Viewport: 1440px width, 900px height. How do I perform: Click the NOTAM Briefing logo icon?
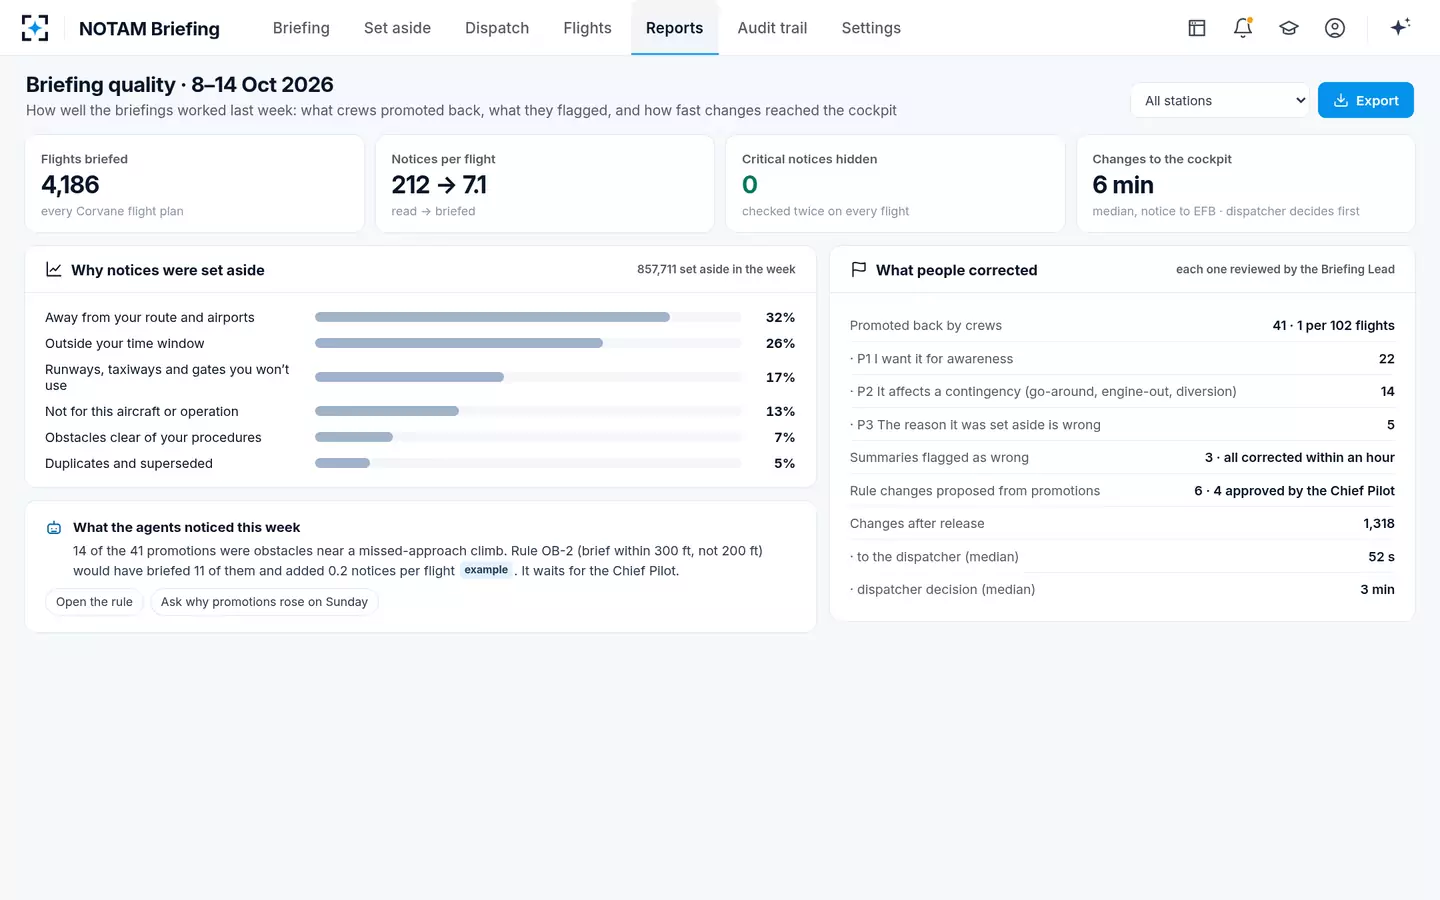coord(35,28)
